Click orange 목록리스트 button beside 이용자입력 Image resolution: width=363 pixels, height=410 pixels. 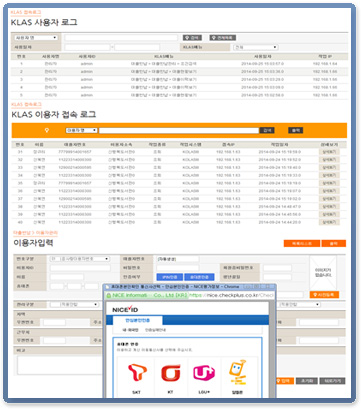click(x=302, y=244)
